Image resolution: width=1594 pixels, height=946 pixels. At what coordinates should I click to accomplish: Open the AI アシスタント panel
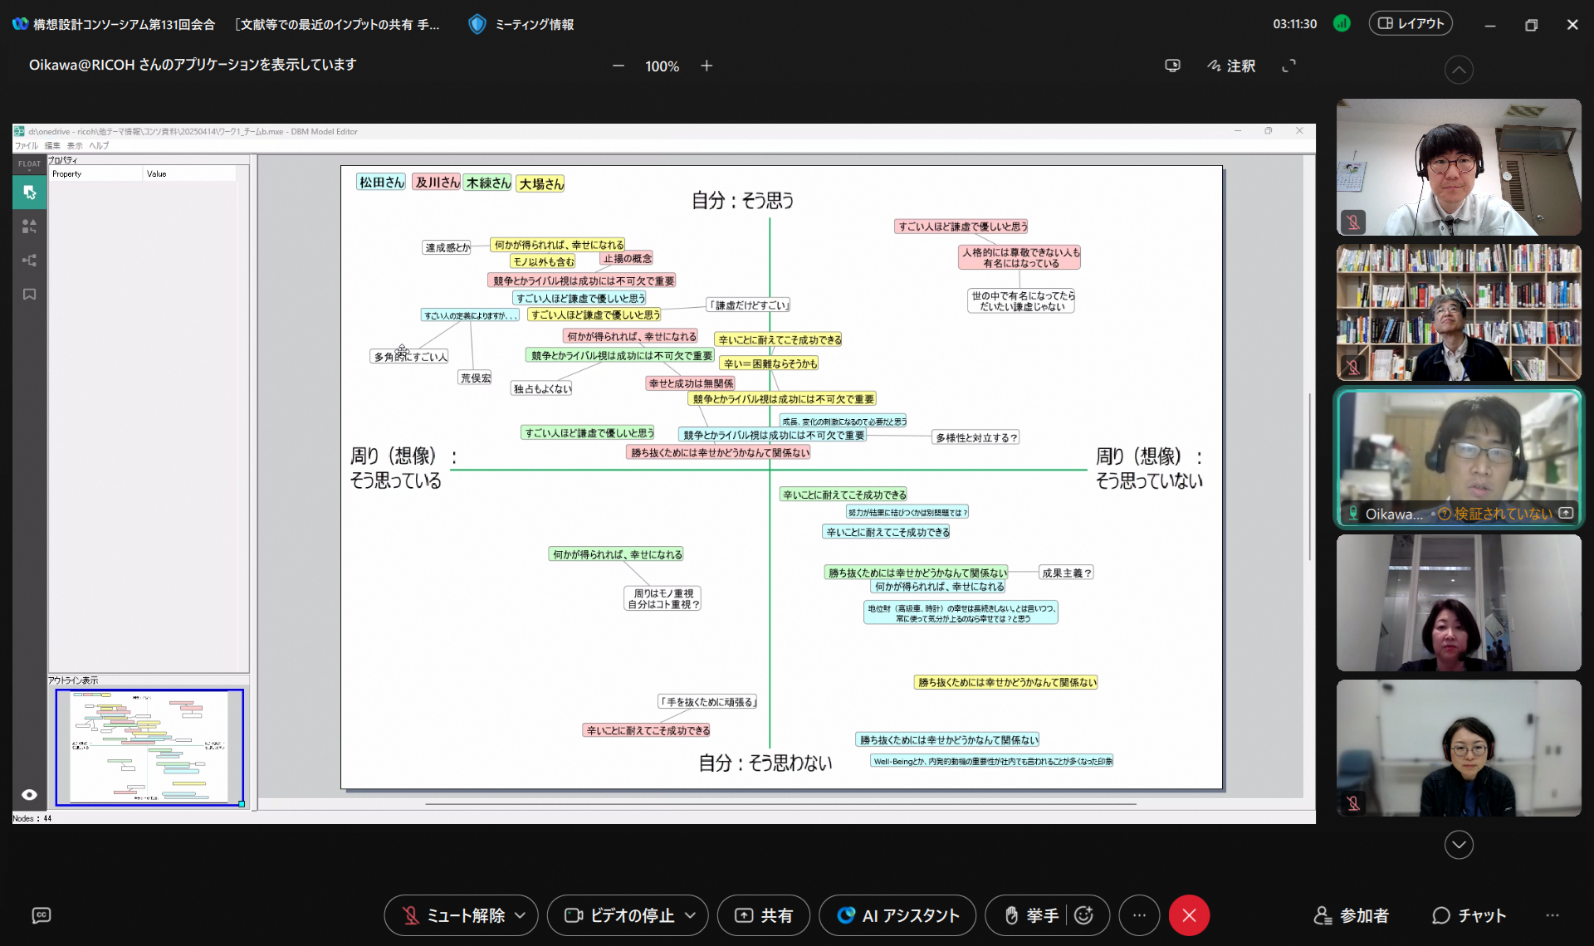point(897,915)
